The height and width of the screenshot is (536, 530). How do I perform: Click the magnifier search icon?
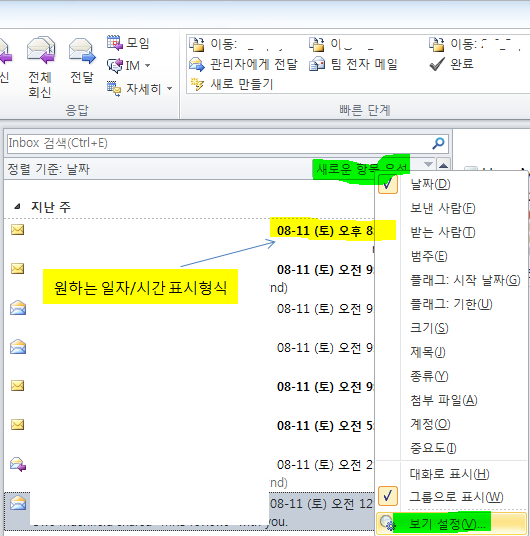tap(438, 143)
